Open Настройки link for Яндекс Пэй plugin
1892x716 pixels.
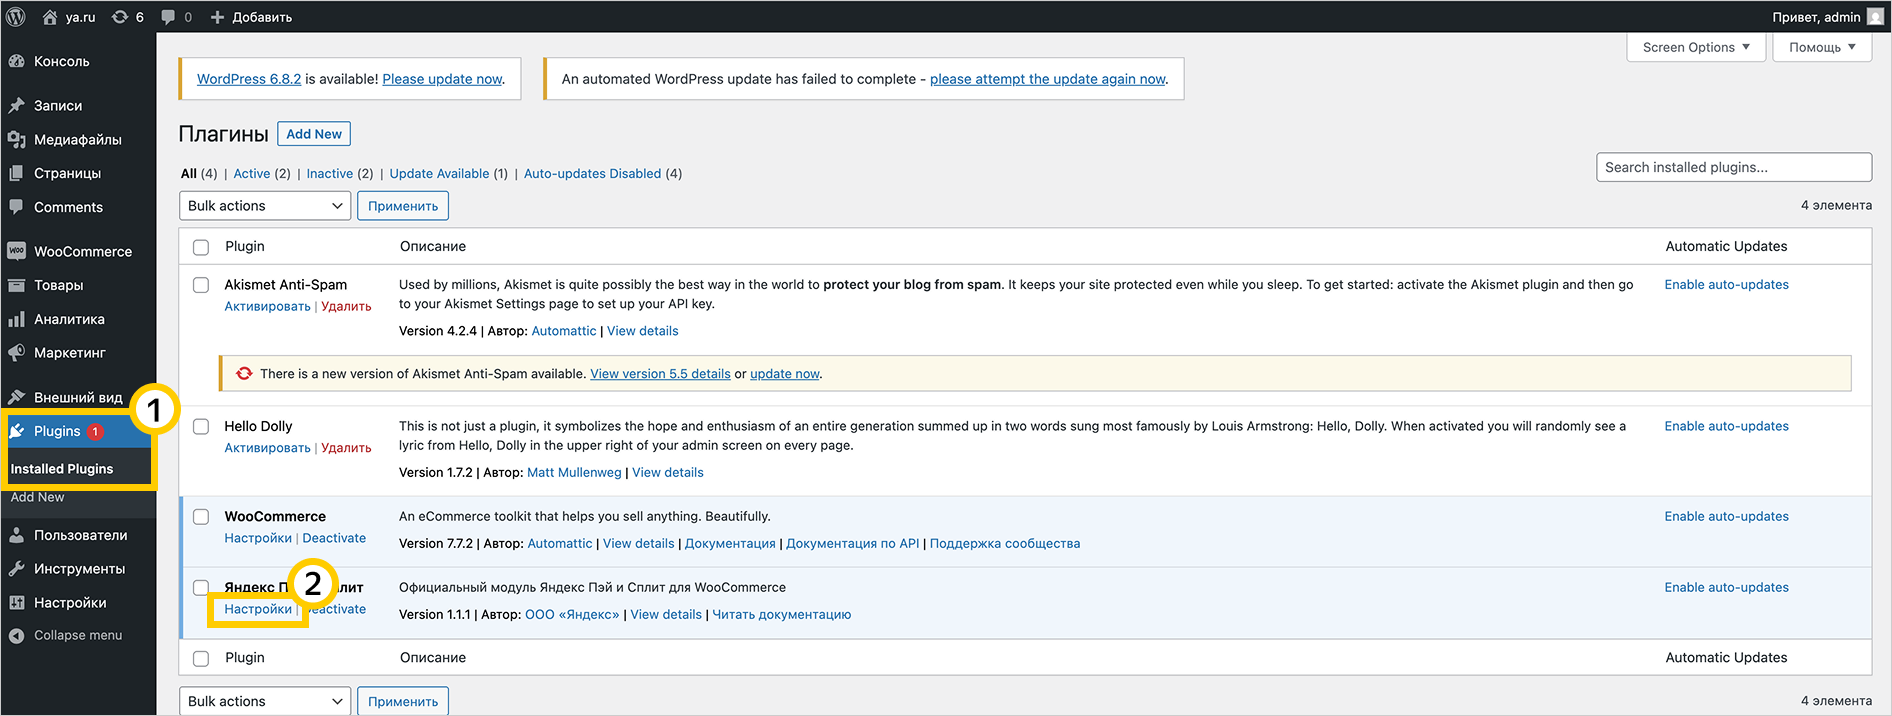click(x=258, y=609)
